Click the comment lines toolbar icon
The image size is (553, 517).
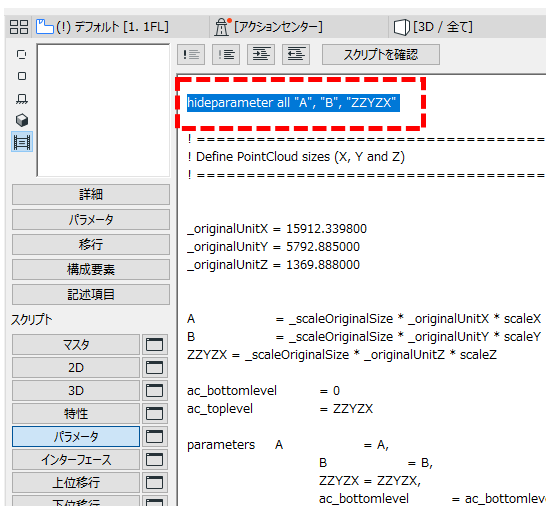pos(191,55)
